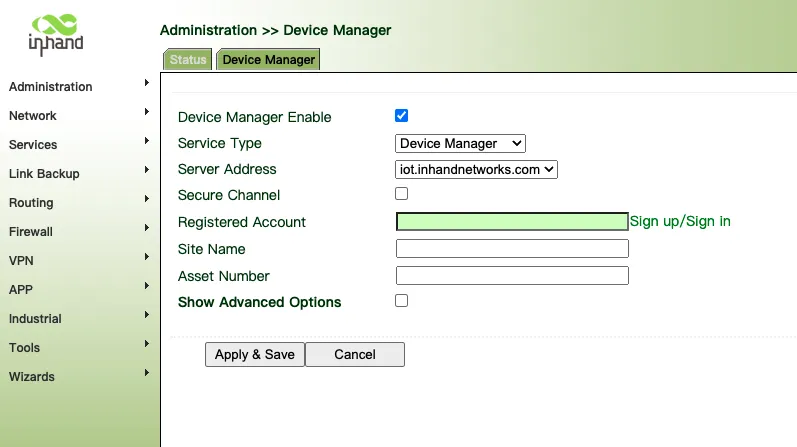This screenshot has width=797, height=447.
Task: Click the InHand logo
Action: (x=55, y=35)
